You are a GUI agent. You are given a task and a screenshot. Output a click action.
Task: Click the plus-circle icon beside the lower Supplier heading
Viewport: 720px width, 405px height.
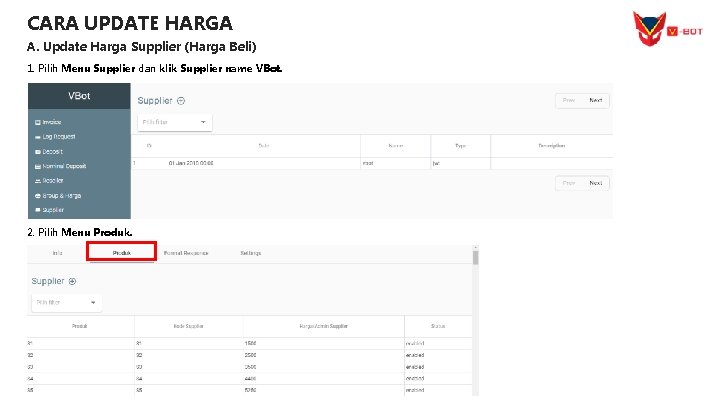[x=72, y=281]
